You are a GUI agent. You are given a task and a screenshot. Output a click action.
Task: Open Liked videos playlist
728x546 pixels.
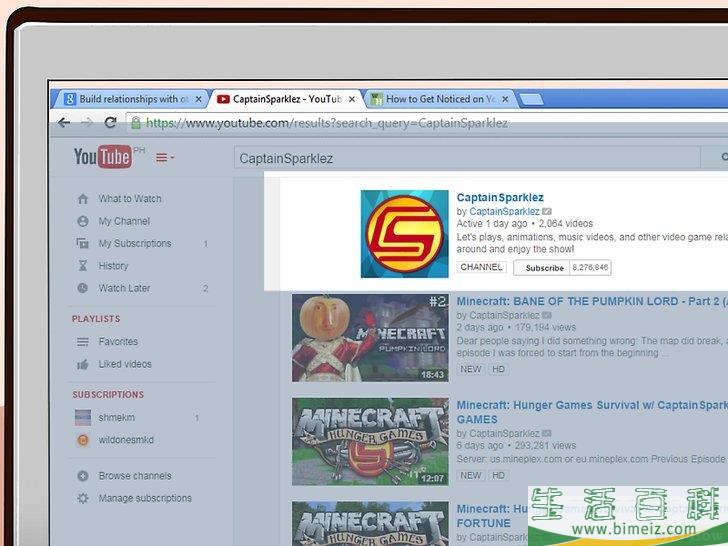pyautogui.click(x=125, y=364)
